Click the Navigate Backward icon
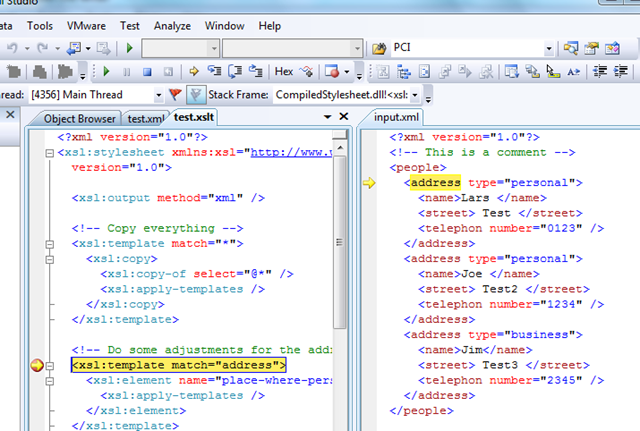The height and width of the screenshot is (431, 640). 74,48
